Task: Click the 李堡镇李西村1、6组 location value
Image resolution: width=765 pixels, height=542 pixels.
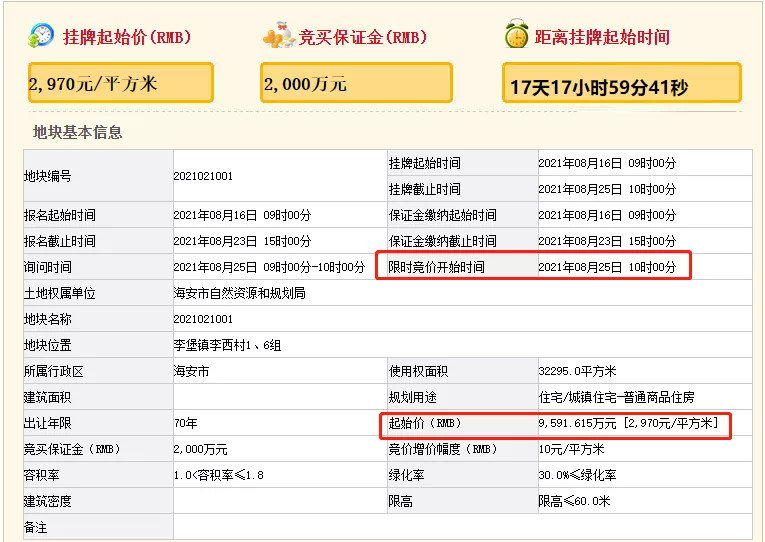Action: click(227, 345)
